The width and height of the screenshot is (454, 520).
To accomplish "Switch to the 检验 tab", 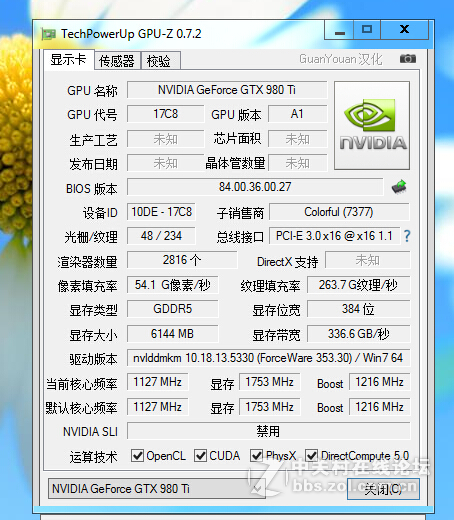I will [161, 61].
